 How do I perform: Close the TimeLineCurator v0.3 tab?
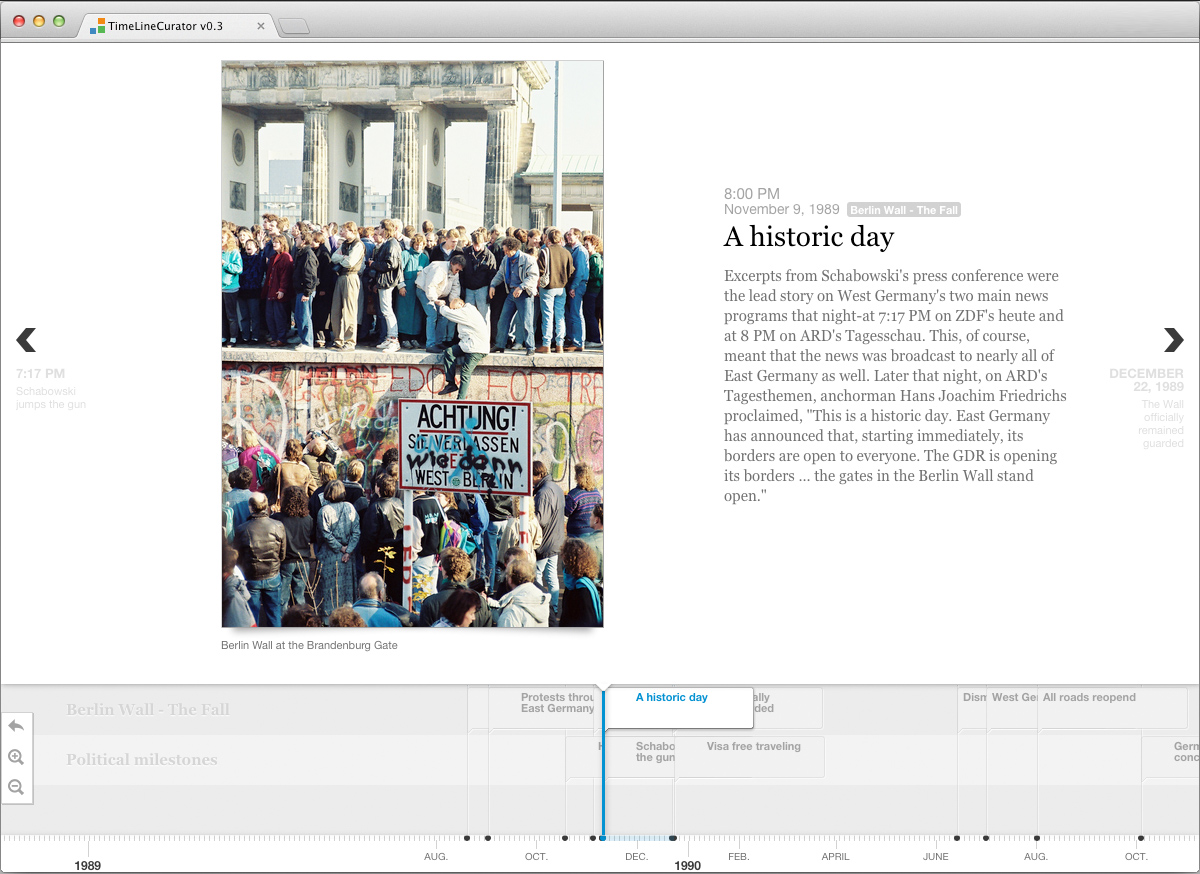click(261, 26)
